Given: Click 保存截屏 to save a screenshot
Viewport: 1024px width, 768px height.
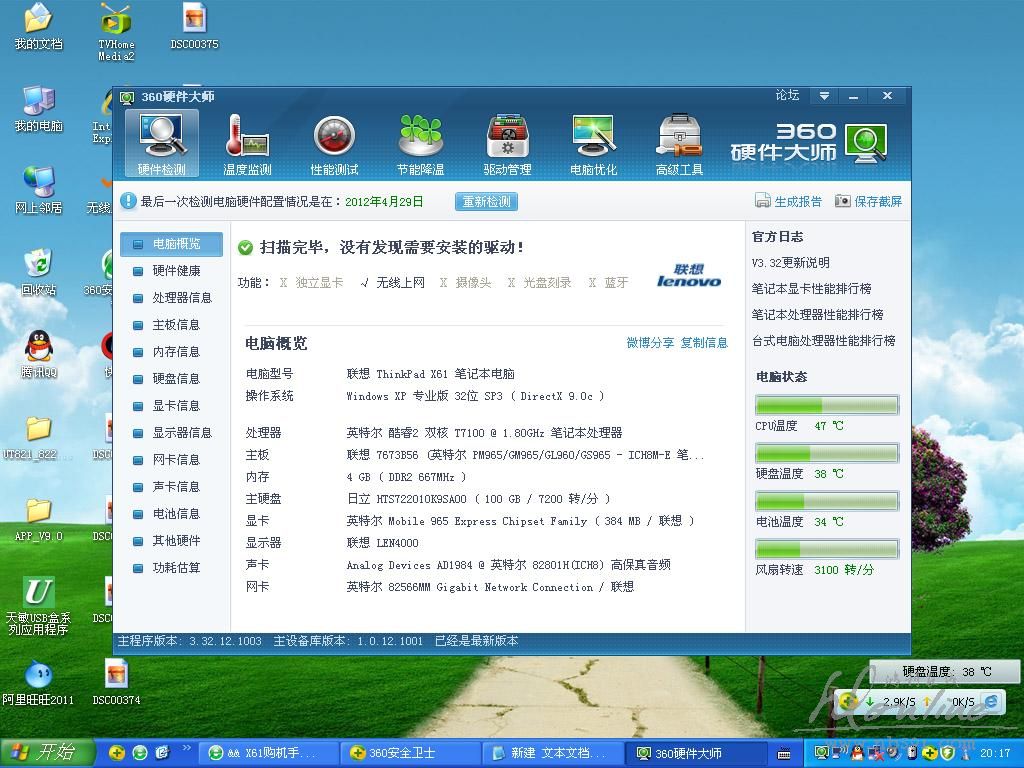Looking at the screenshot, I should point(868,202).
